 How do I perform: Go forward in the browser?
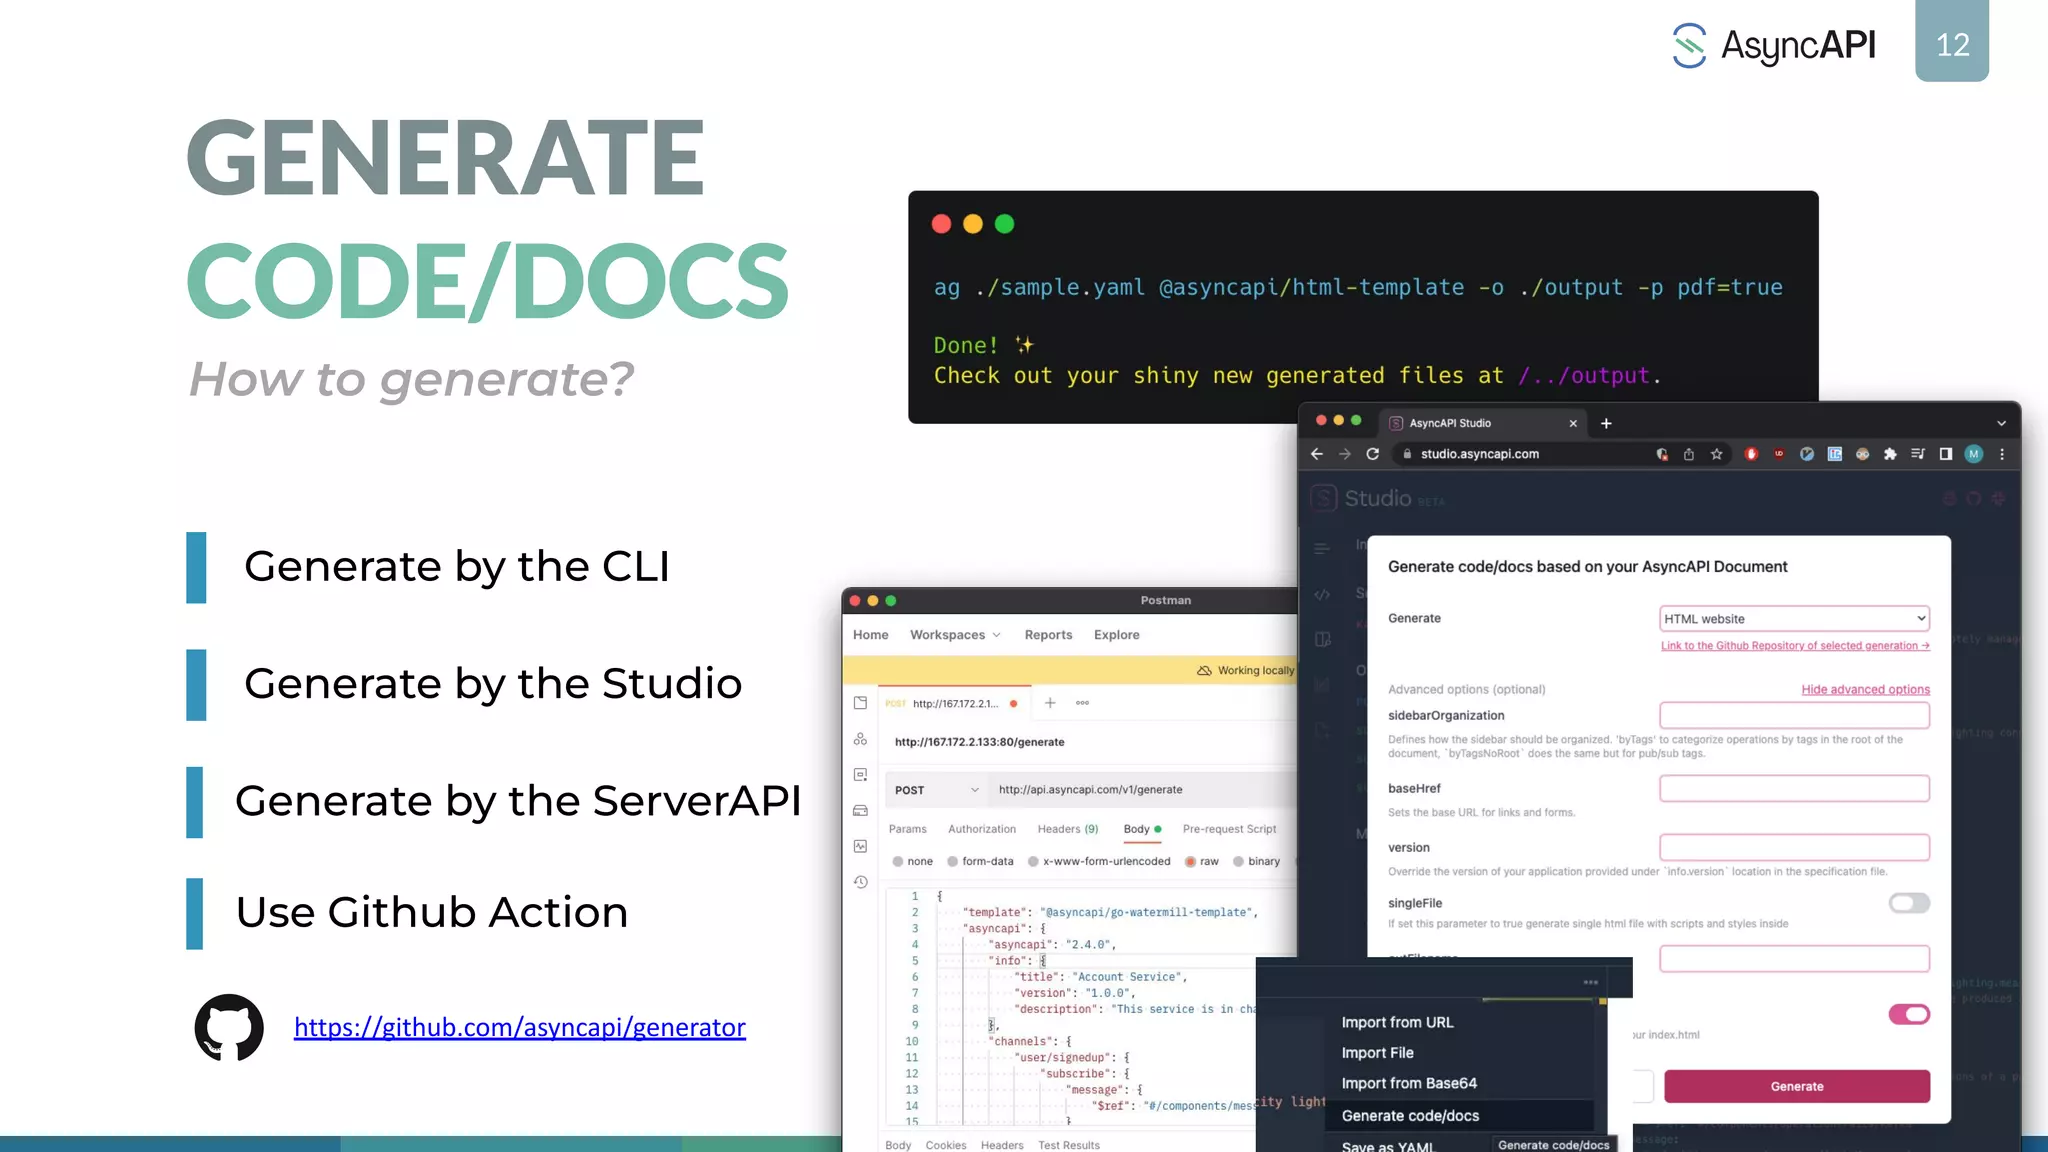pyautogui.click(x=1345, y=454)
